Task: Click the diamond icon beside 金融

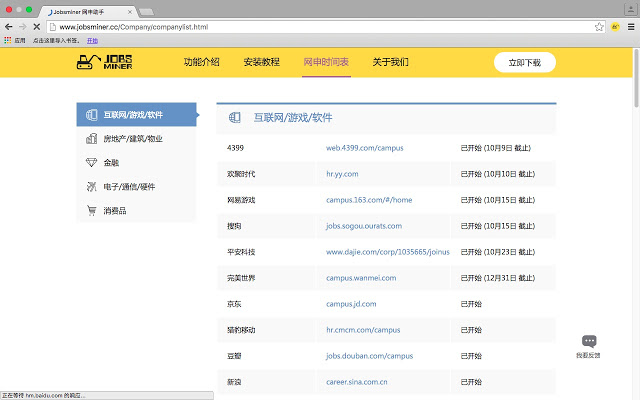Action: [91, 162]
